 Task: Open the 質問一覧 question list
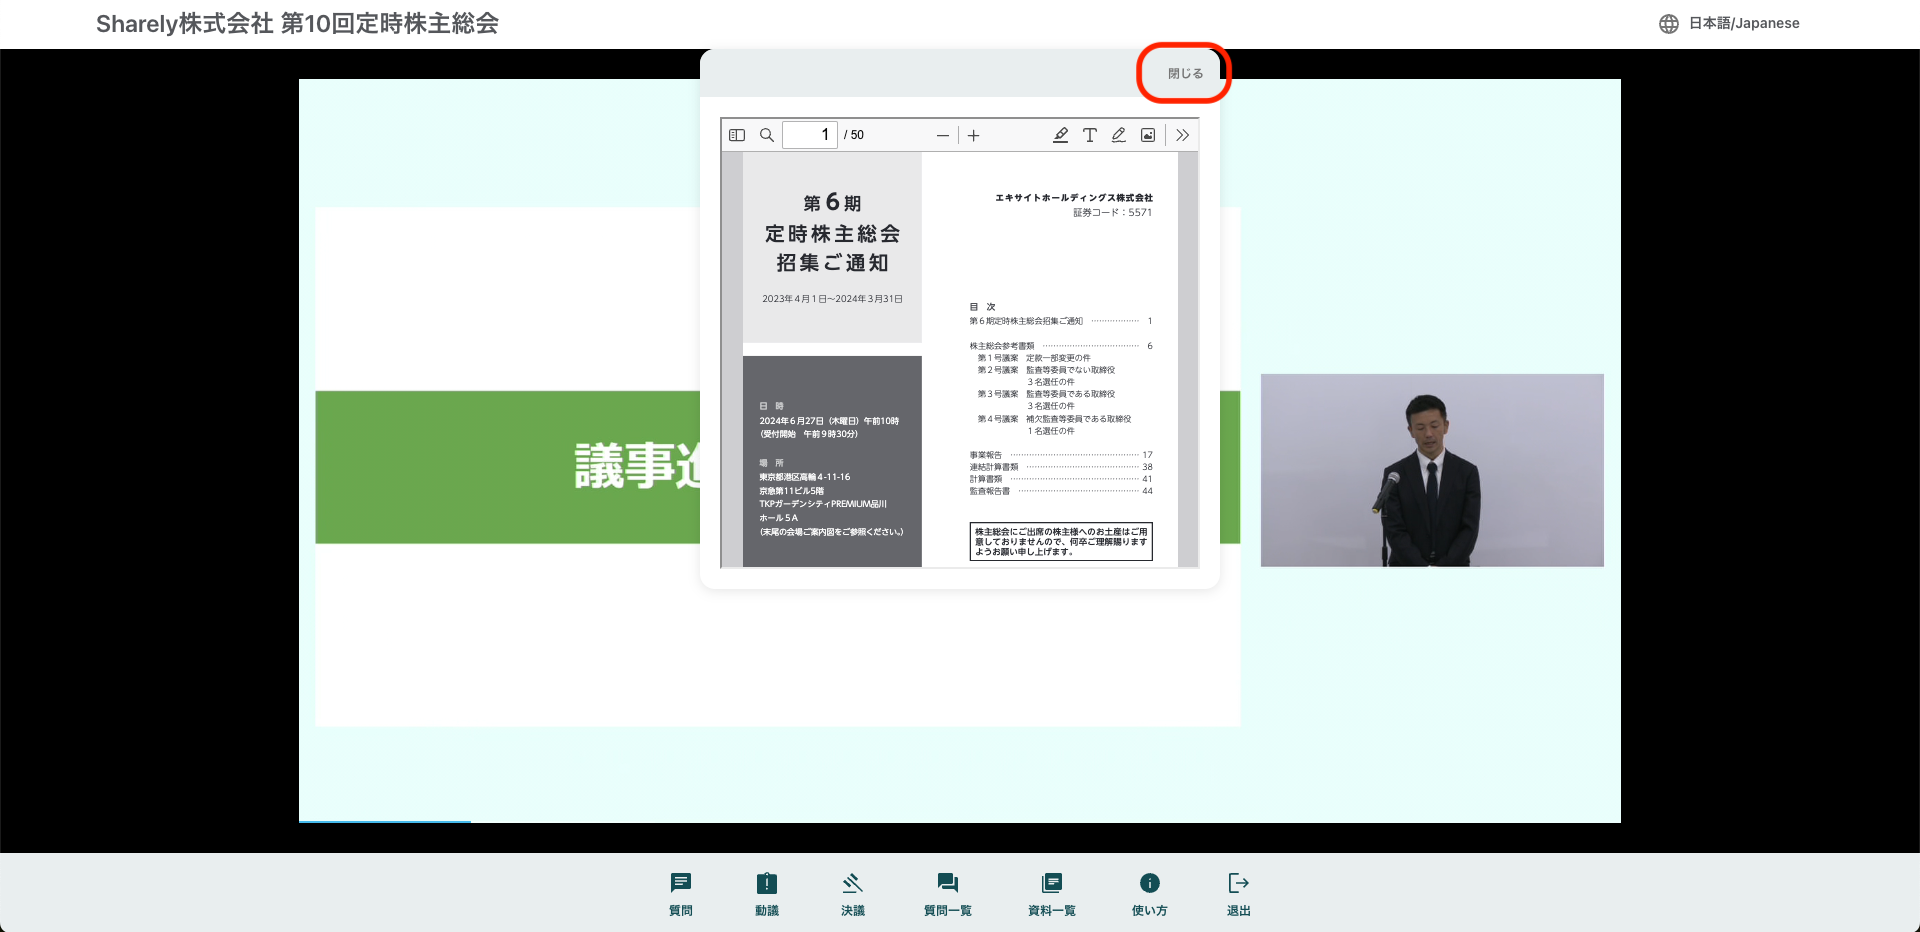click(948, 894)
